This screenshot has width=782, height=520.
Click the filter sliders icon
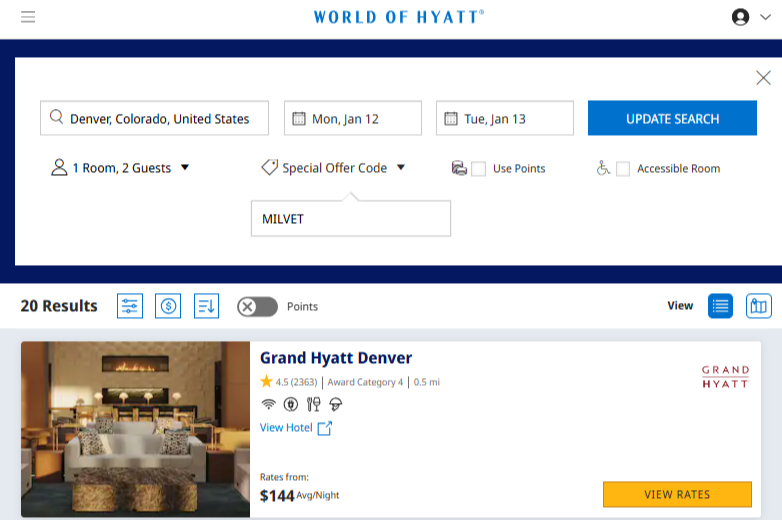tap(130, 306)
